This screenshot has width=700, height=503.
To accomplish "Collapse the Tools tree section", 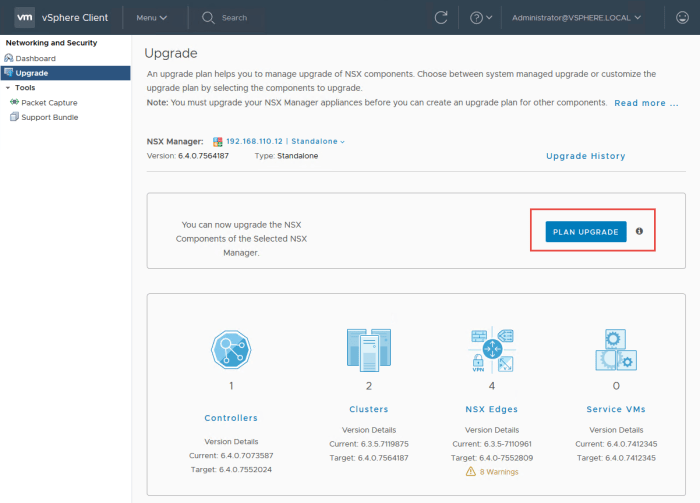I will coord(7,88).
